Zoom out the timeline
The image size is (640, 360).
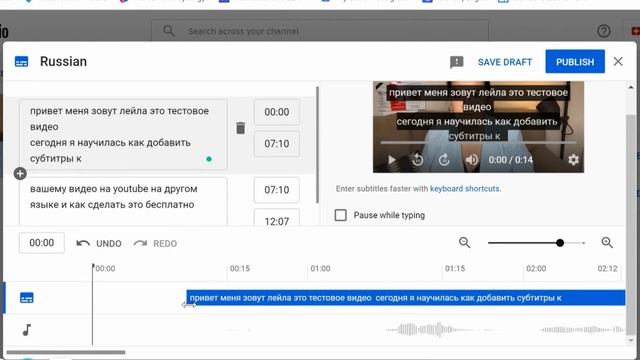tap(464, 242)
